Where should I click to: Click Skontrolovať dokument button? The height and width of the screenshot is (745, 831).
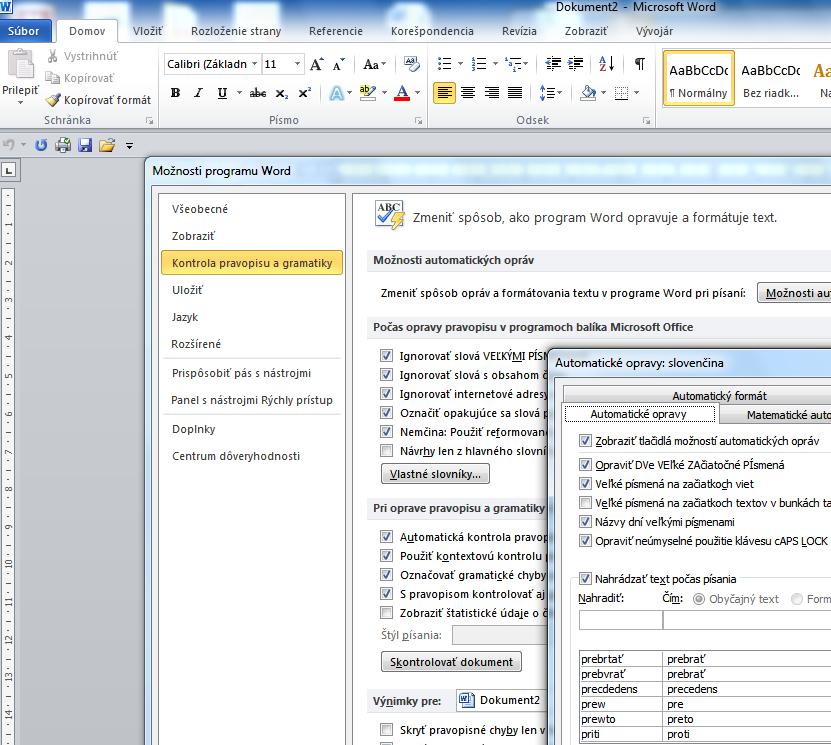pyautogui.click(x=451, y=662)
